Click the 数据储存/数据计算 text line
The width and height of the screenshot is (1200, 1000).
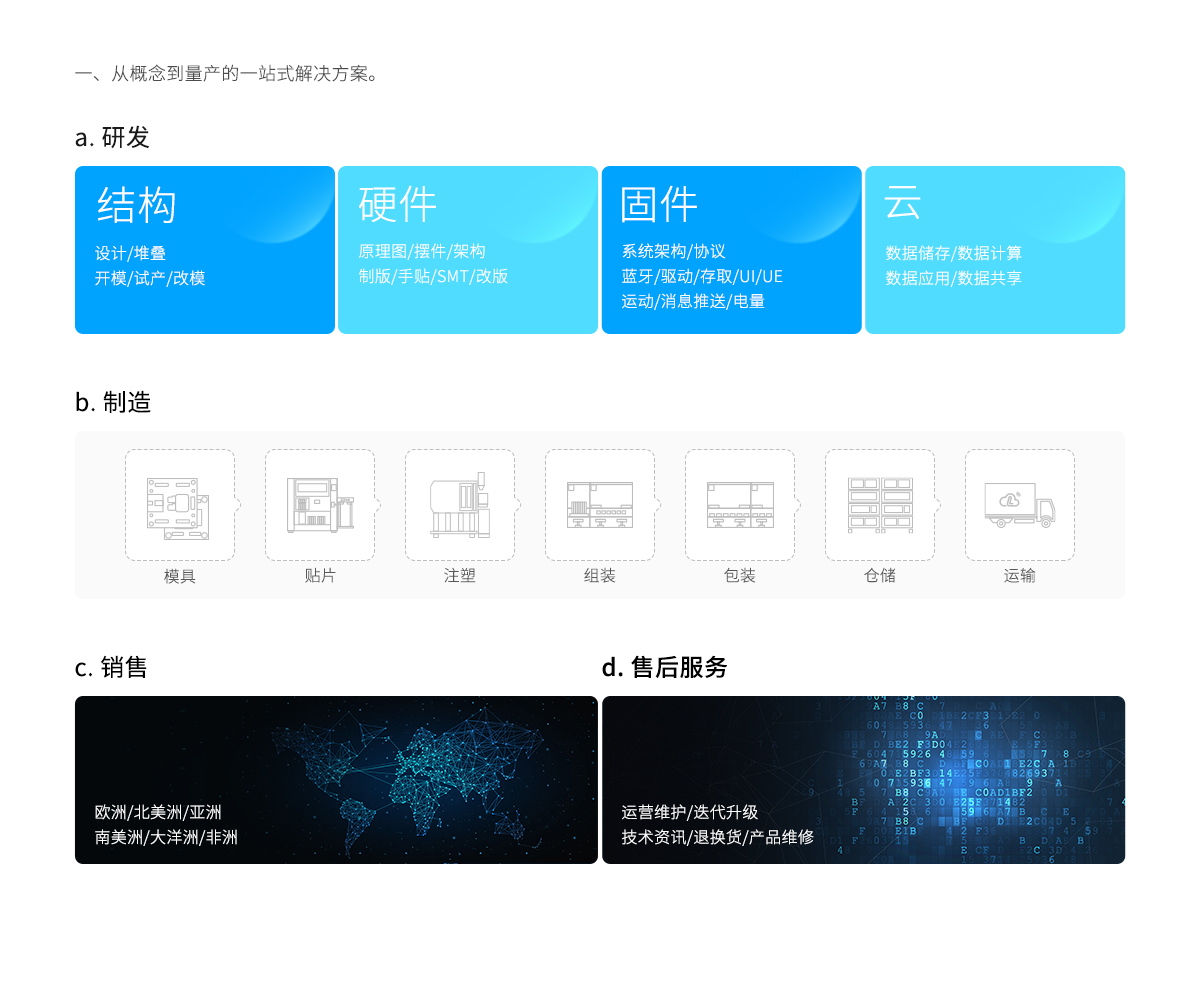954,253
